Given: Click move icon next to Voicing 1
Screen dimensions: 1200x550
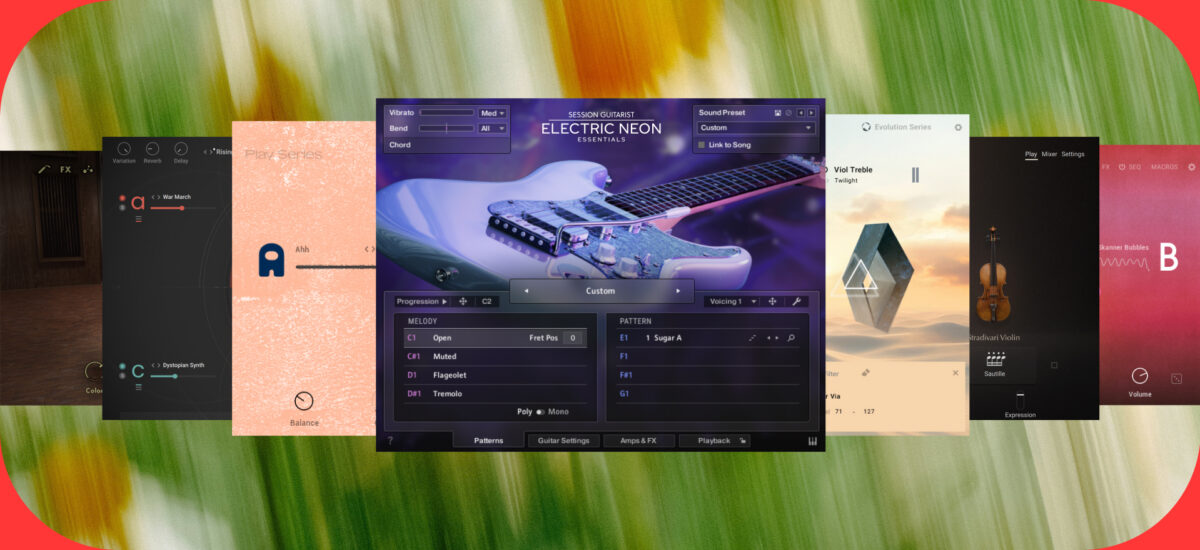Looking at the screenshot, I should tap(773, 301).
